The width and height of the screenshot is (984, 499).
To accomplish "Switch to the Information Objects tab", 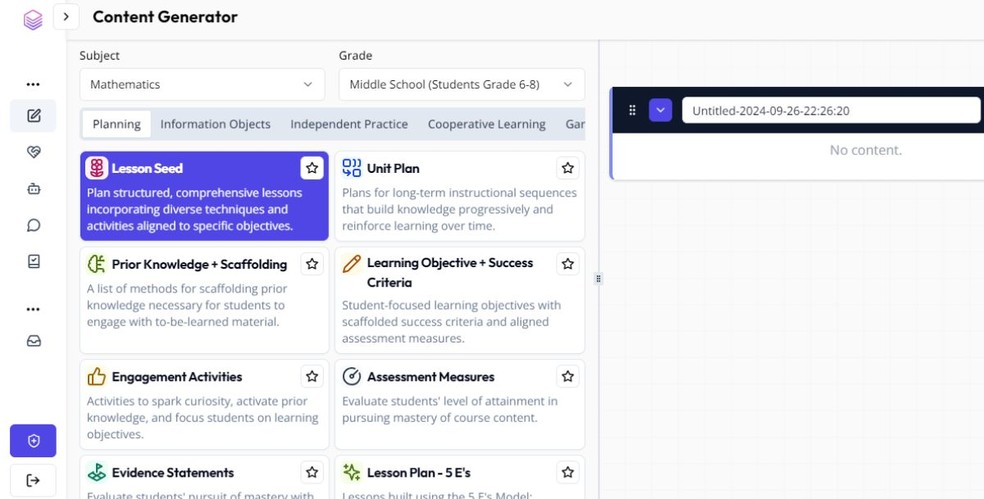I will [x=215, y=124].
